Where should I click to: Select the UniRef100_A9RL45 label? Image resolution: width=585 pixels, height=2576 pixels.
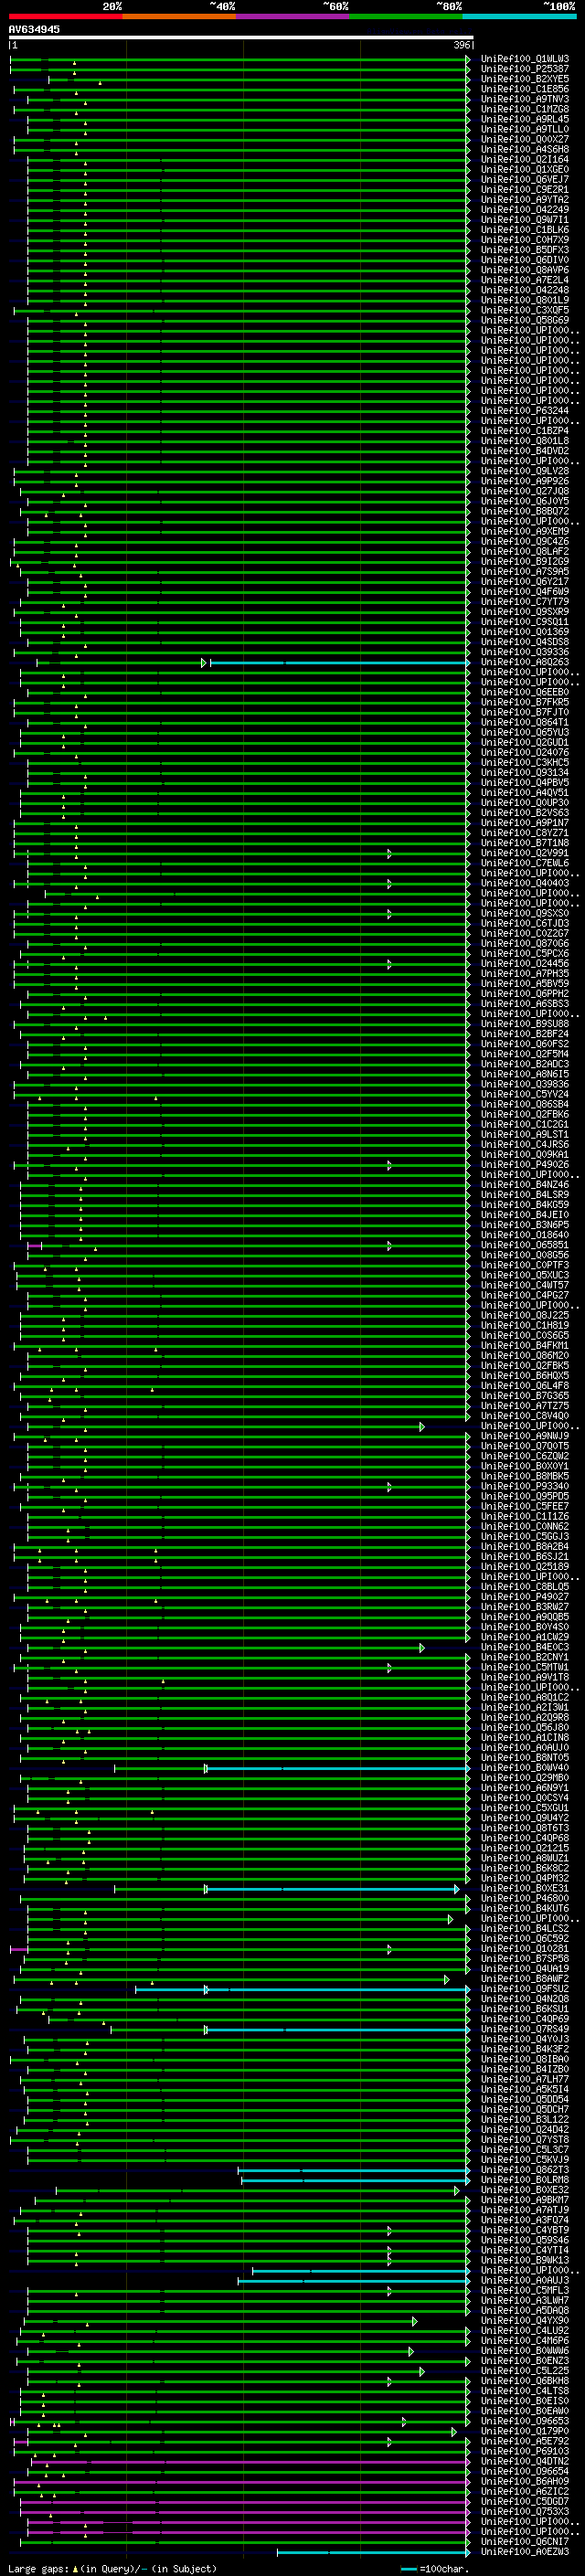point(525,119)
